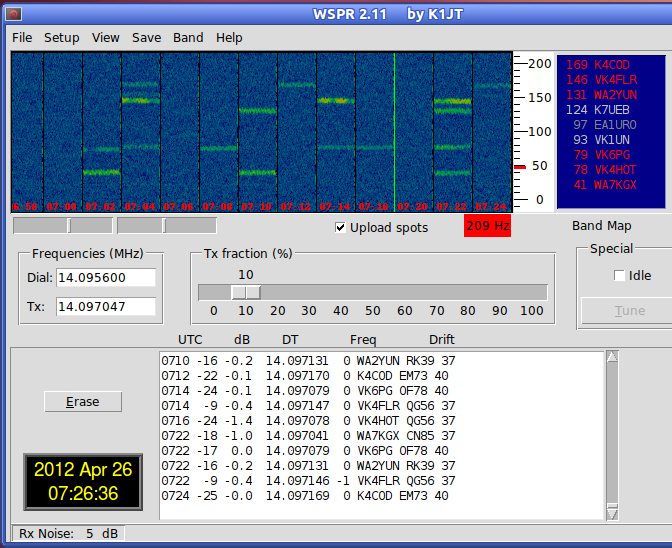Screen dimensions: 672x548
Task: Toggle the Upload spots checkbox
Action: click(x=340, y=228)
